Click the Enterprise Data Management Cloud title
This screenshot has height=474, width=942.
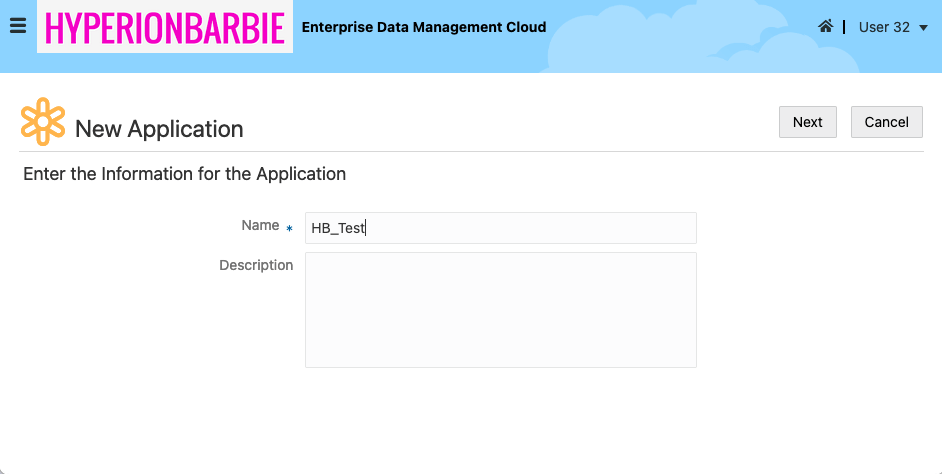pyautogui.click(x=423, y=27)
